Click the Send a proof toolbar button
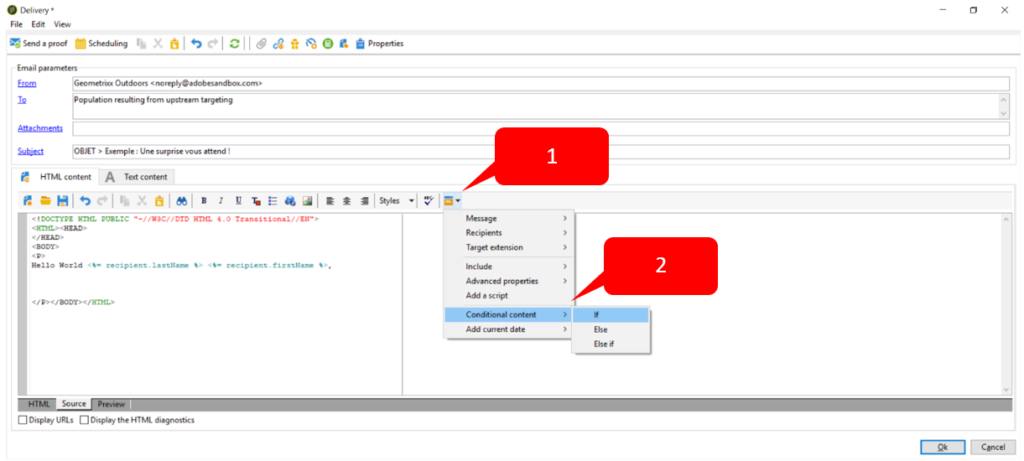Viewport: 1024px width, 461px height. [40, 43]
